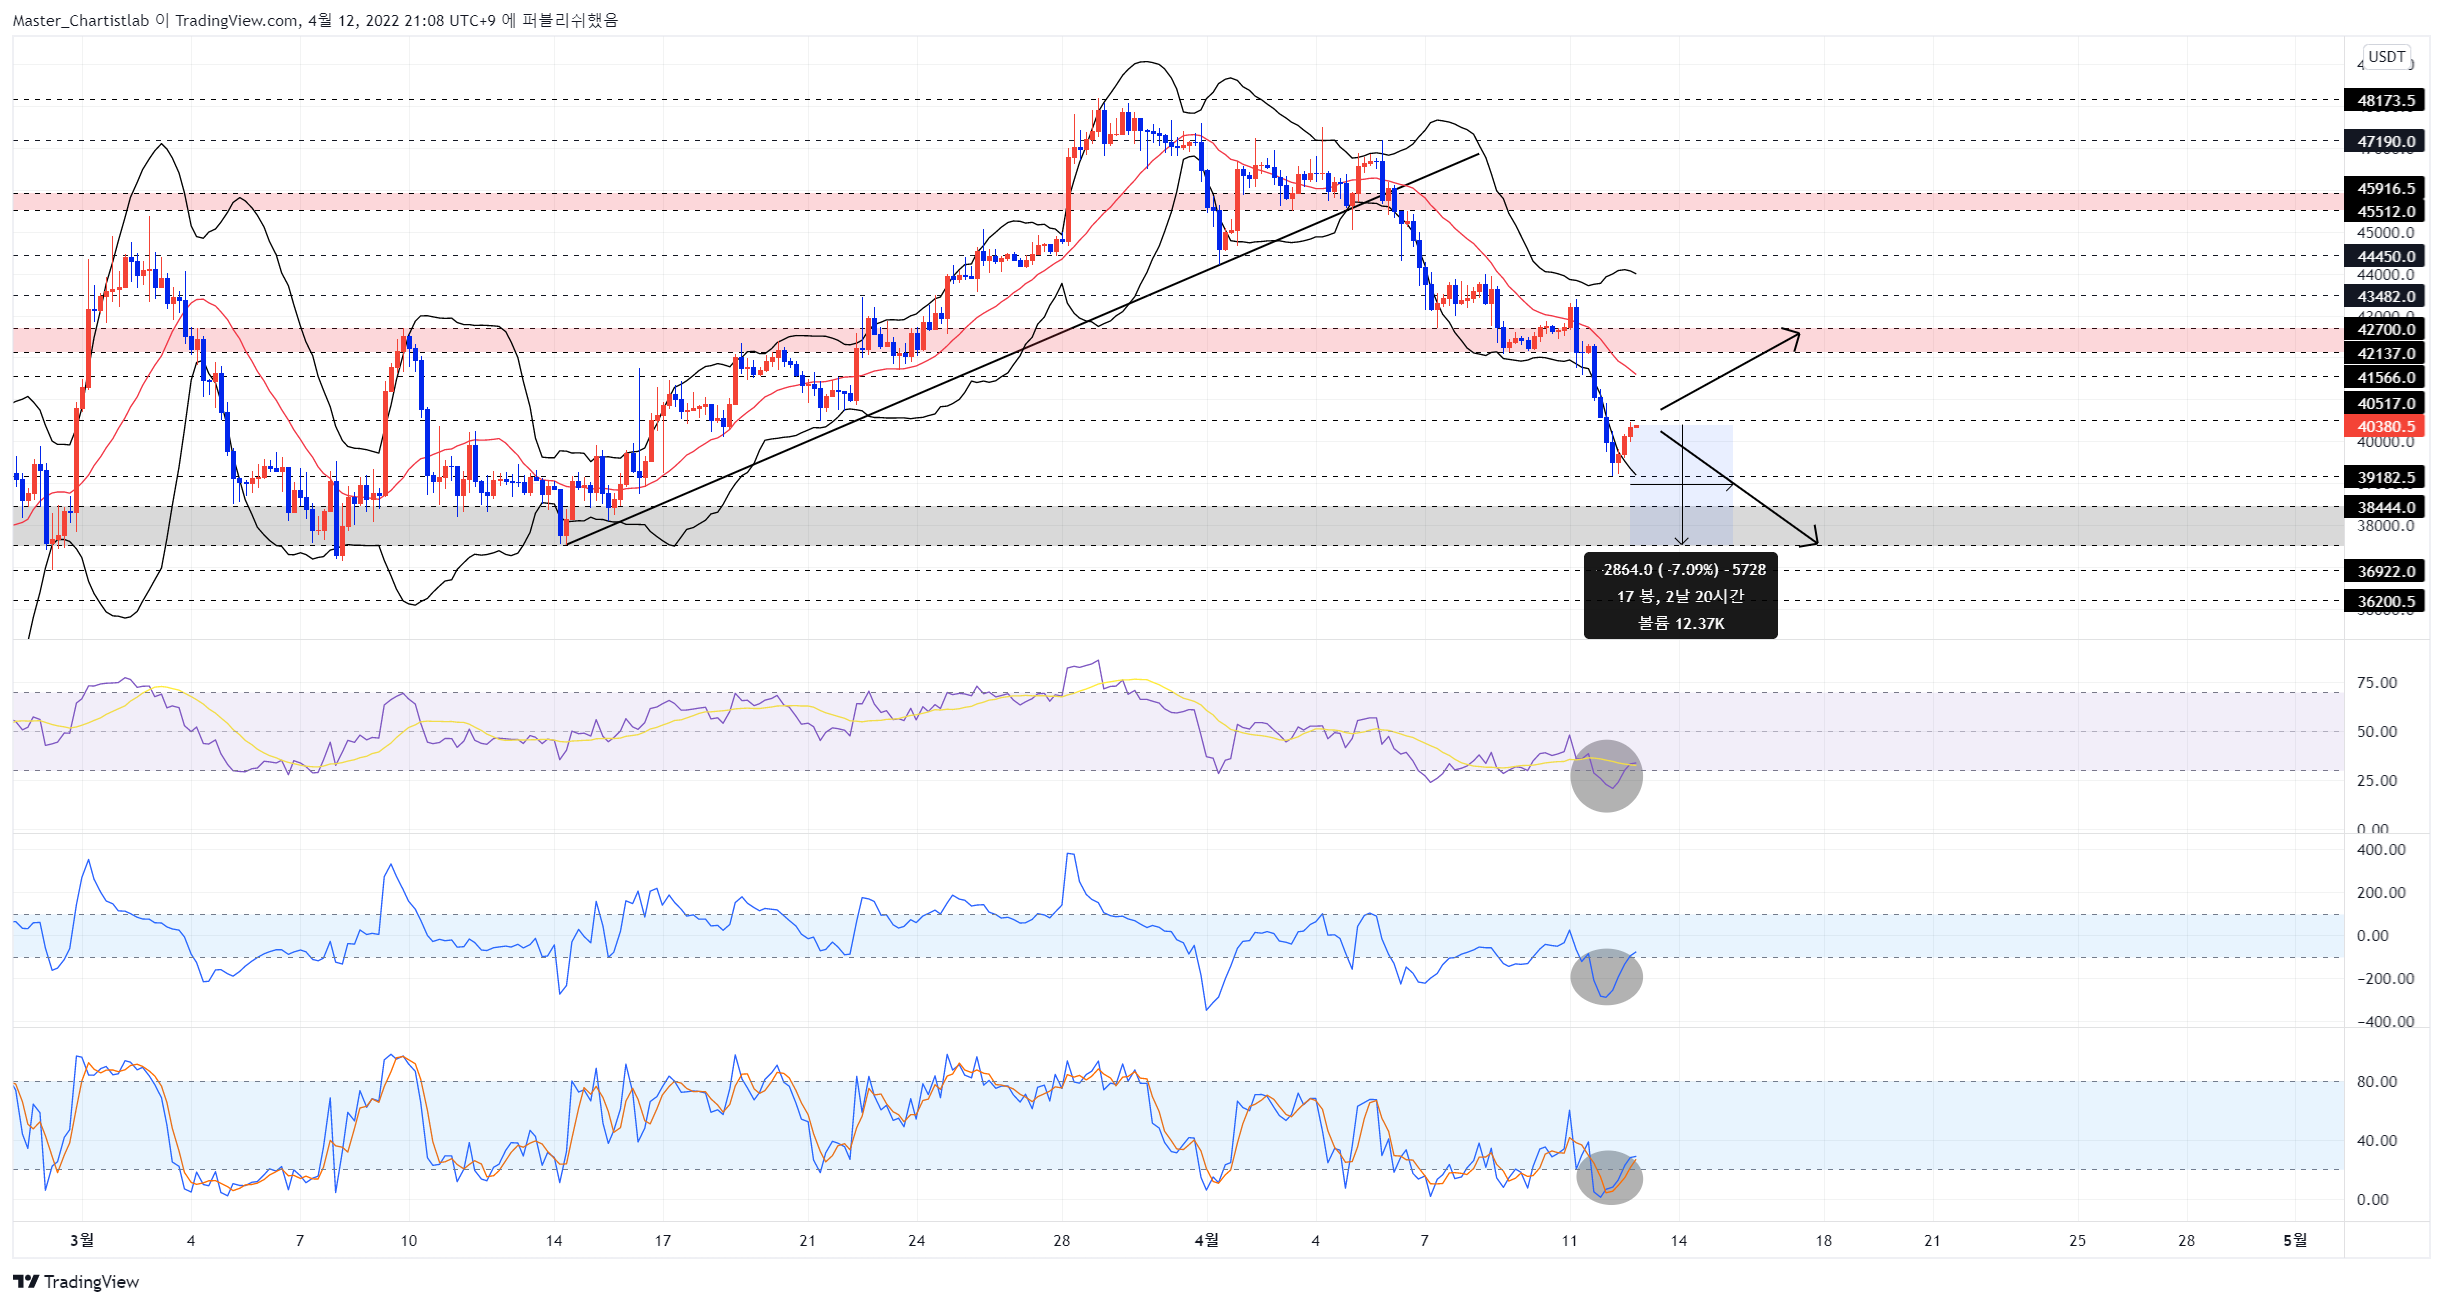Click the blue measured range rectangle
The height and width of the screenshot is (1305, 2443).
tap(1681, 486)
